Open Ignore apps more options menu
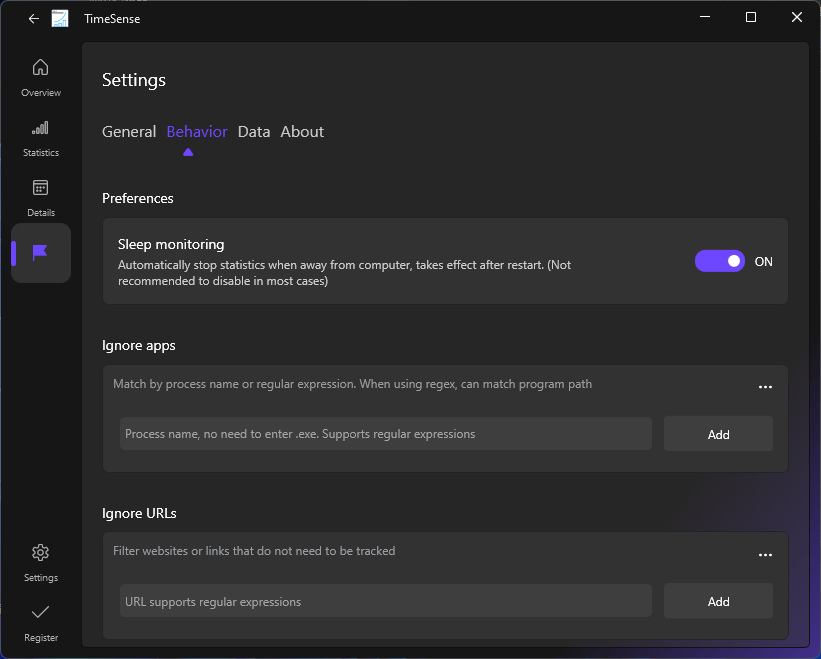Screen dimensions: 821x659 (765, 387)
